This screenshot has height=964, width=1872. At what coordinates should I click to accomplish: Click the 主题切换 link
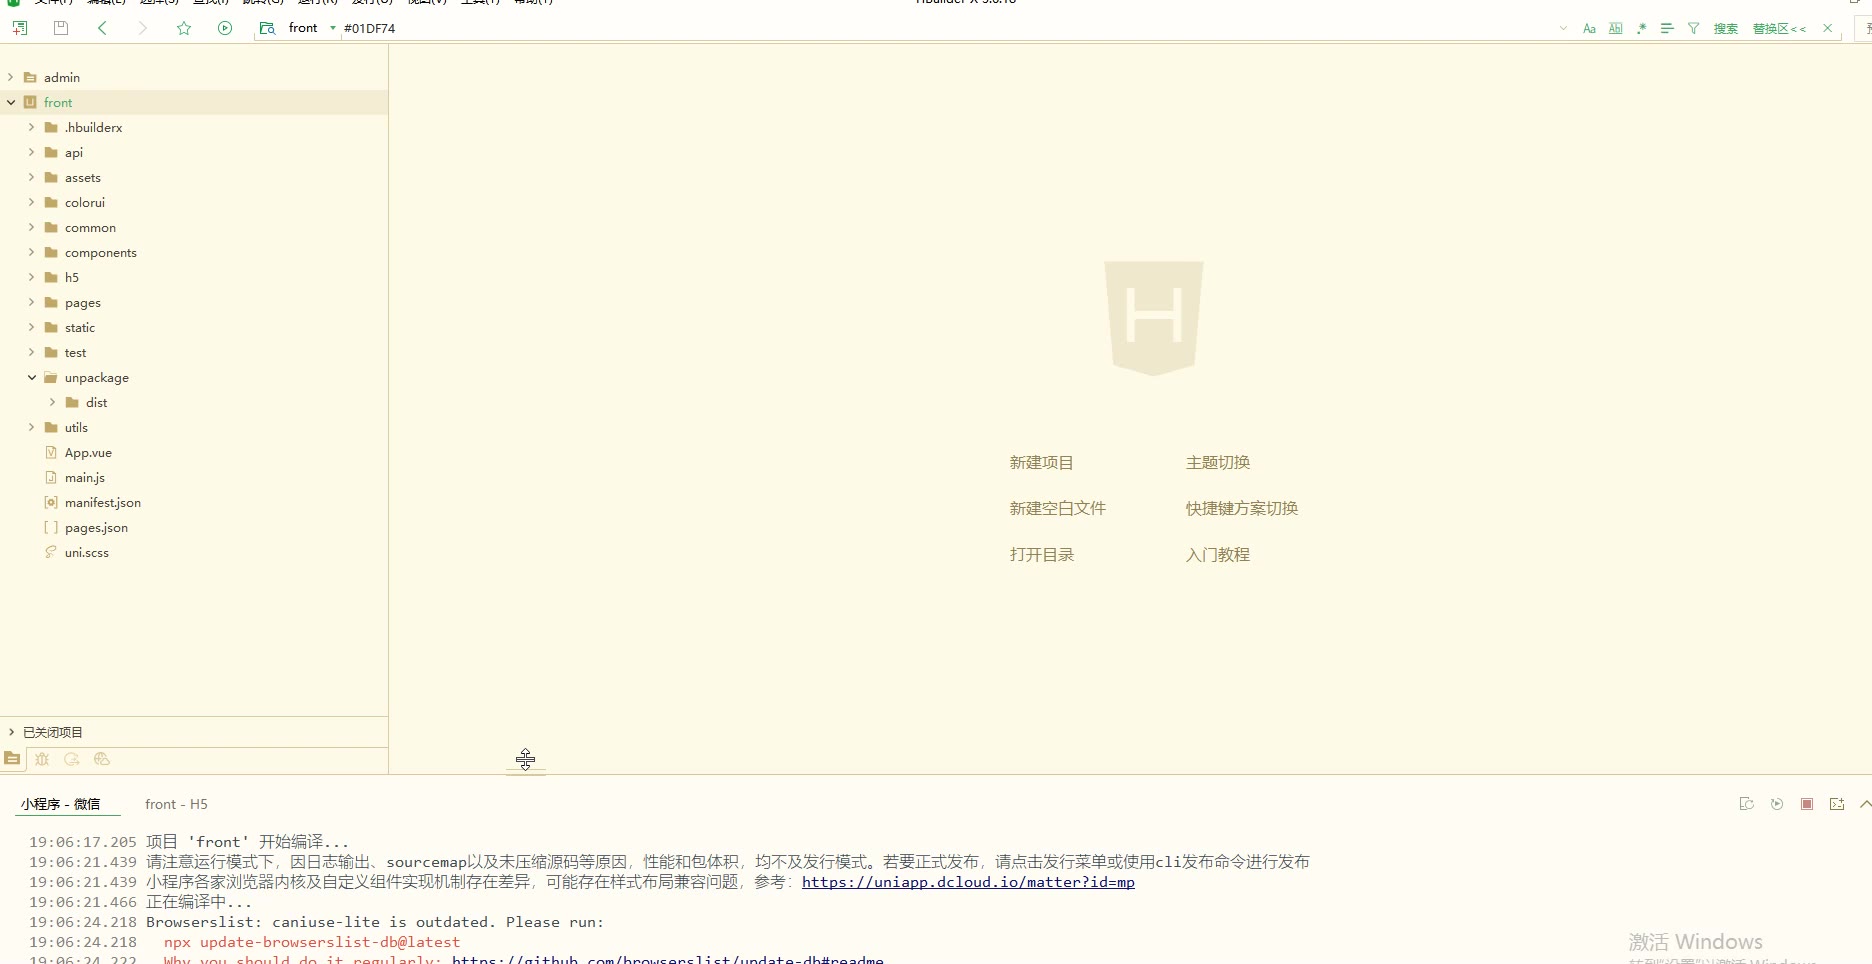(1218, 462)
